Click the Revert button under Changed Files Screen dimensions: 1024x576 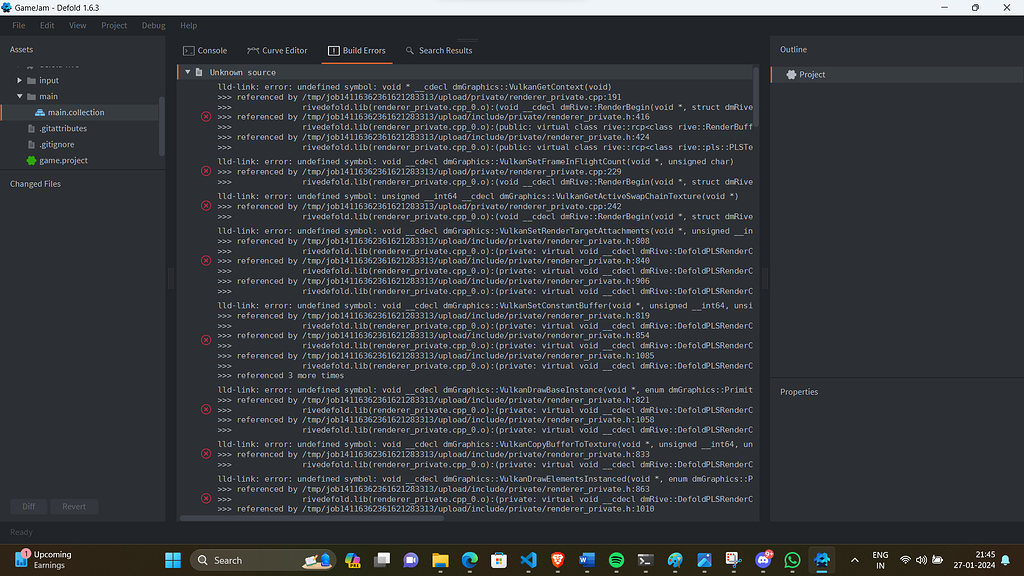[x=74, y=506]
